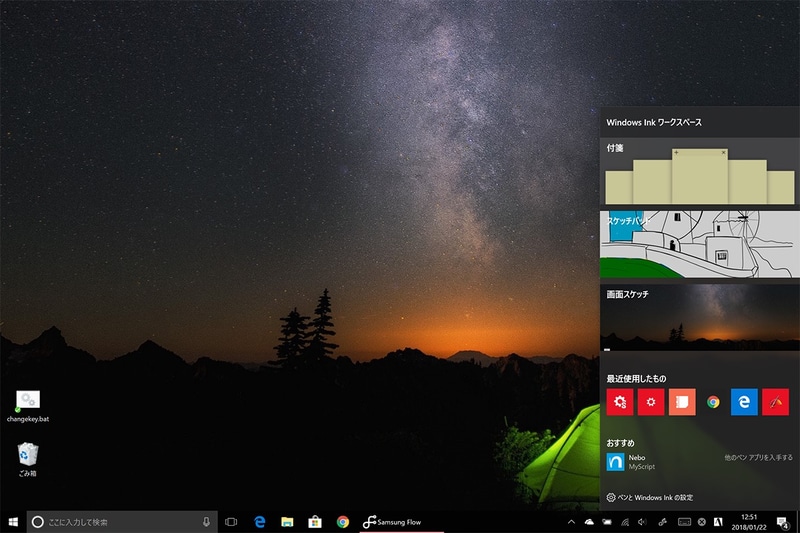Viewport: 800px width, 533px height.
Task: Open Edge from the taskbar
Action: coord(260,522)
